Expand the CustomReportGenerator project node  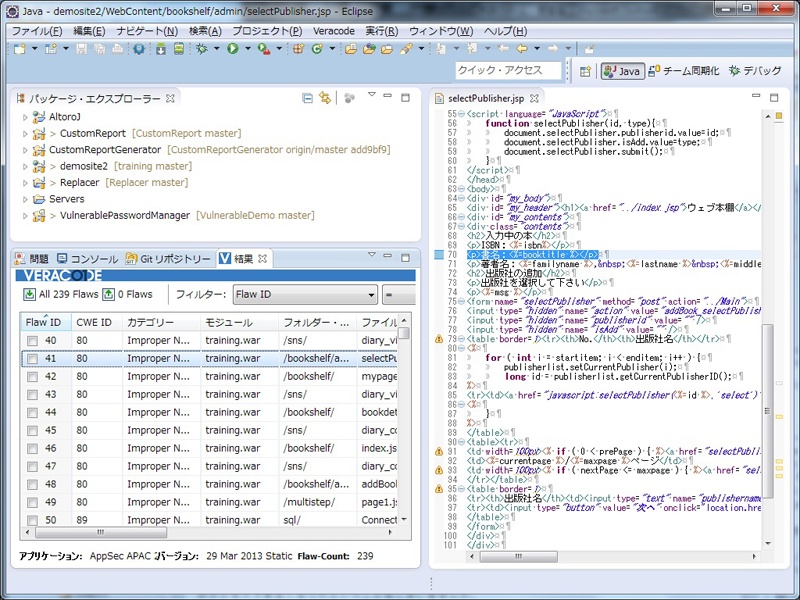25,150
